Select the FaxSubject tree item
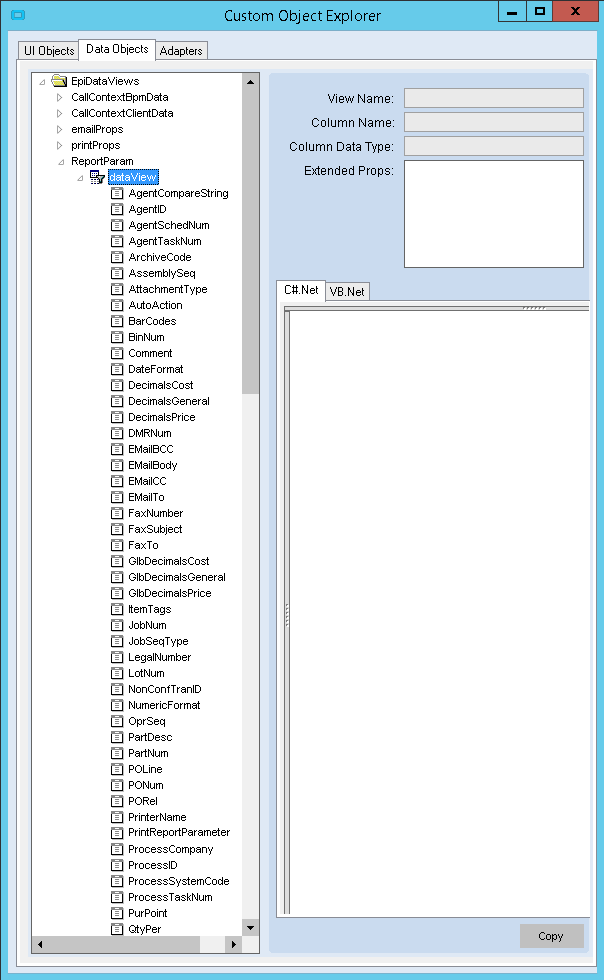604x980 pixels. coord(155,529)
